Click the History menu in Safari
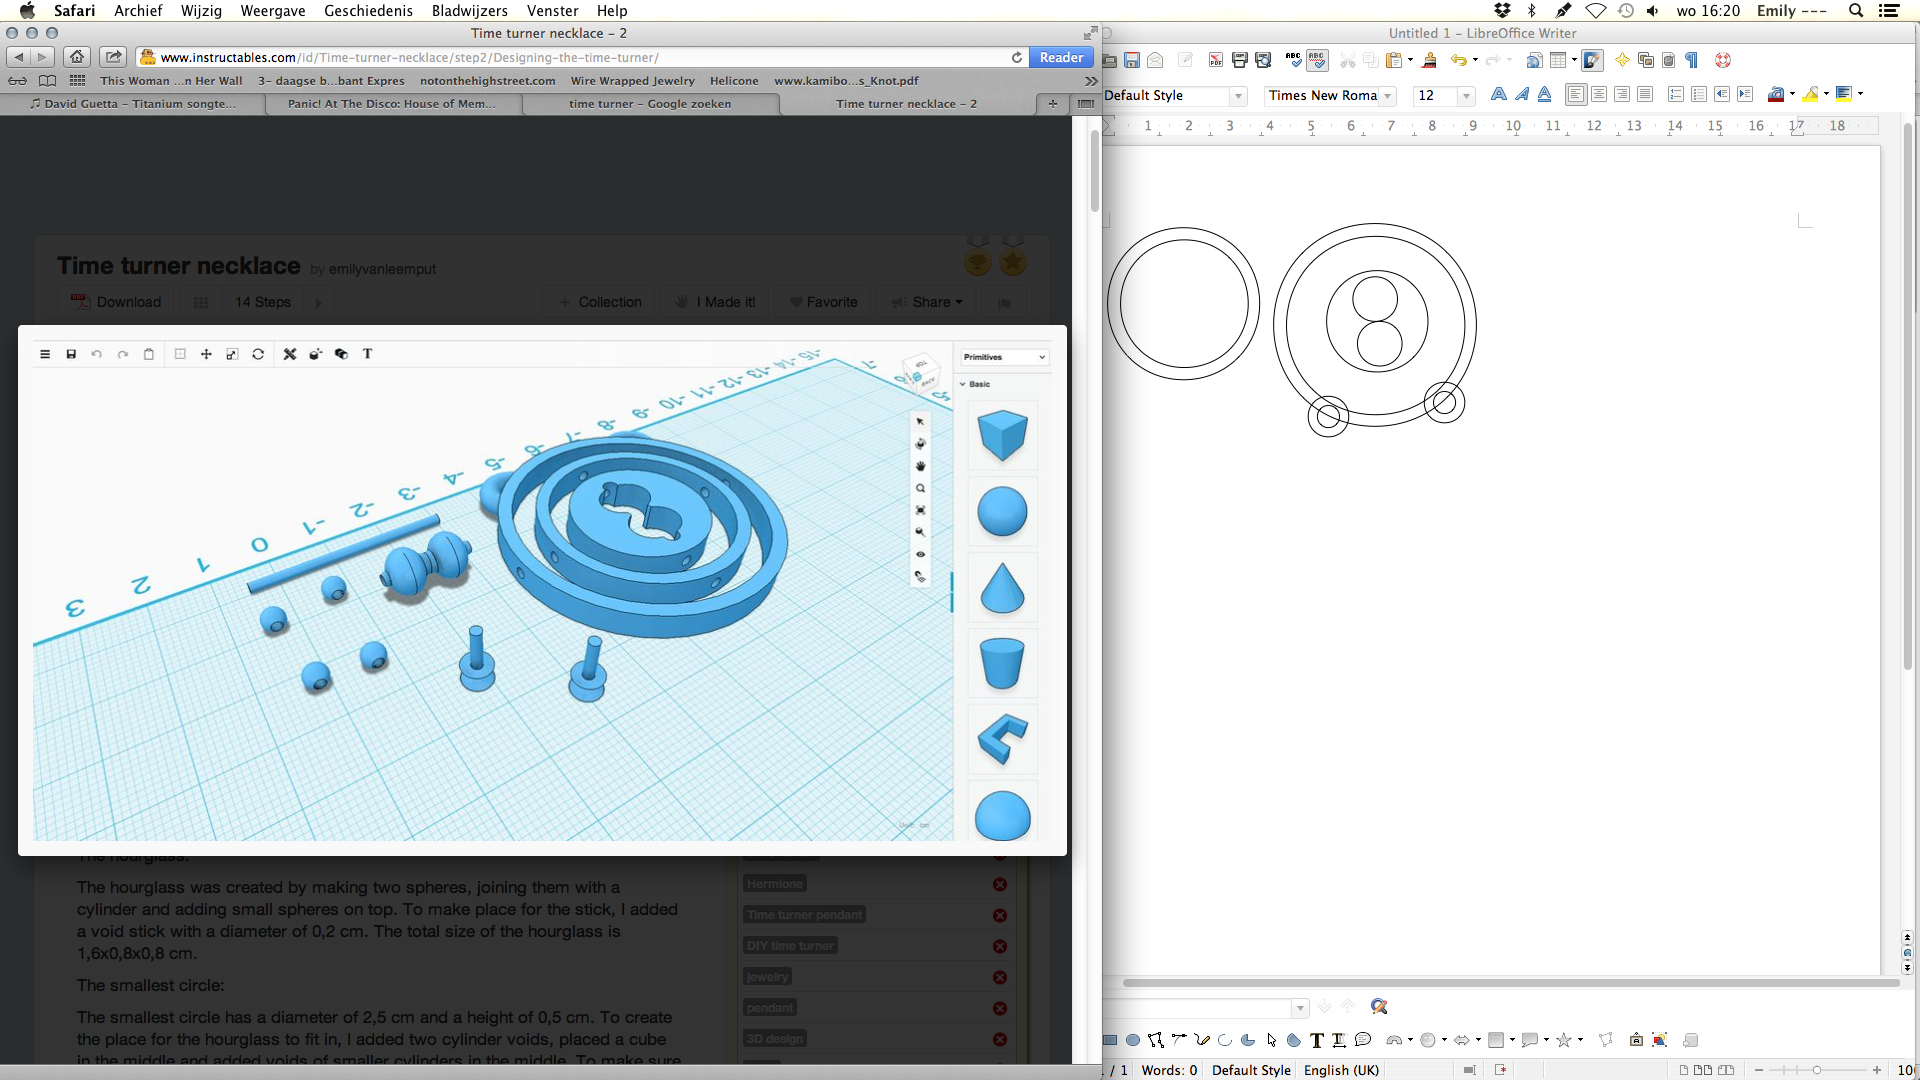 click(x=368, y=11)
